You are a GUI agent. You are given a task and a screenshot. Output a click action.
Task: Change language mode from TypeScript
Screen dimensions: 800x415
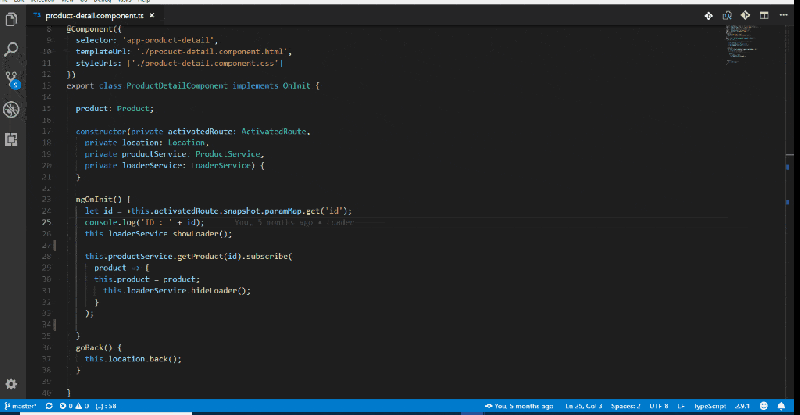click(x=710, y=406)
